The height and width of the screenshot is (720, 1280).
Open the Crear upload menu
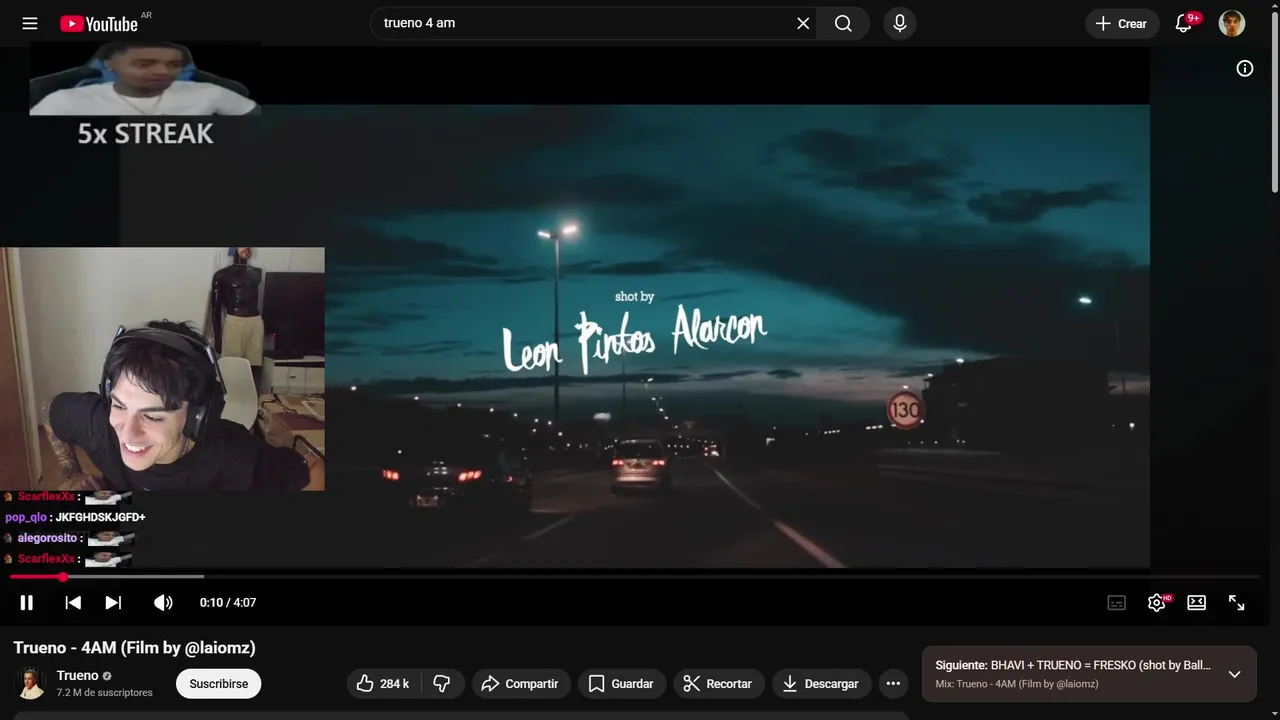pyautogui.click(x=1122, y=23)
